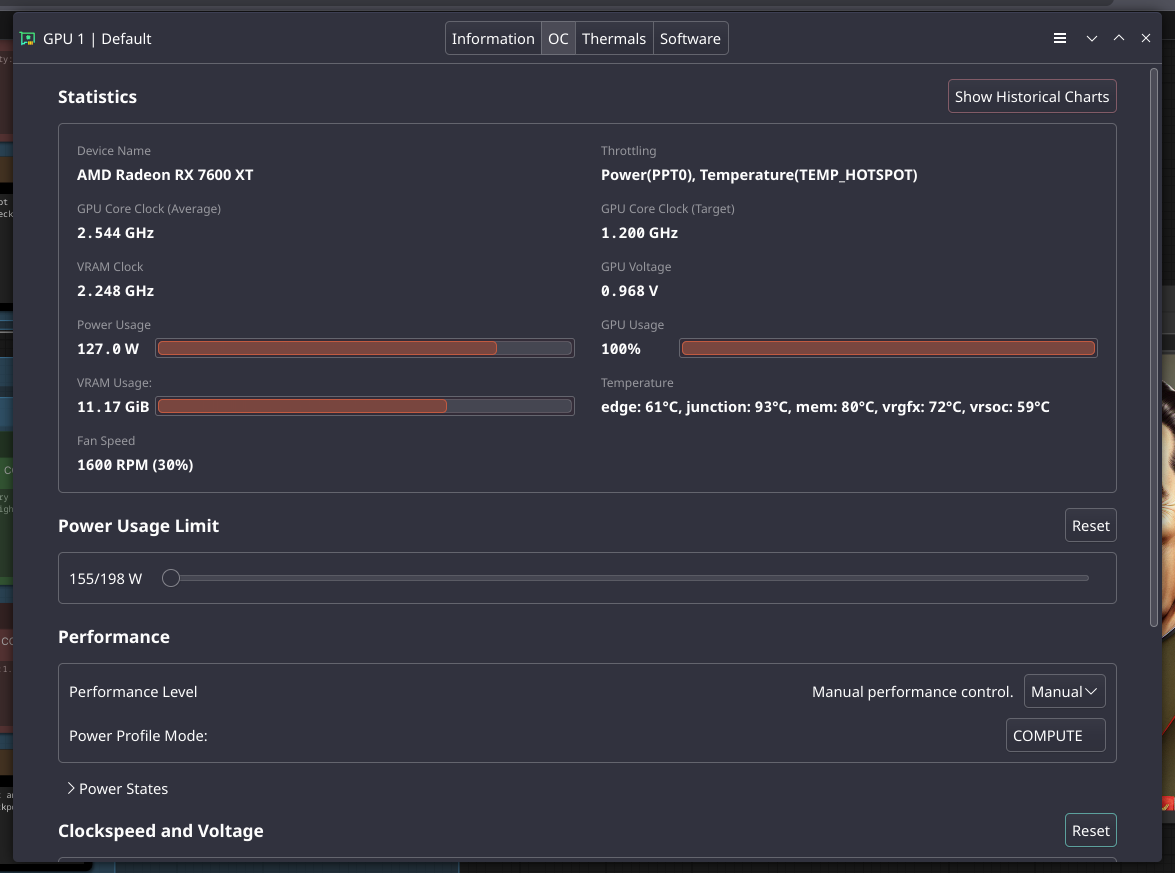The height and width of the screenshot is (873, 1175).
Task: Reset the Power Usage Limit
Action: tap(1090, 526)
